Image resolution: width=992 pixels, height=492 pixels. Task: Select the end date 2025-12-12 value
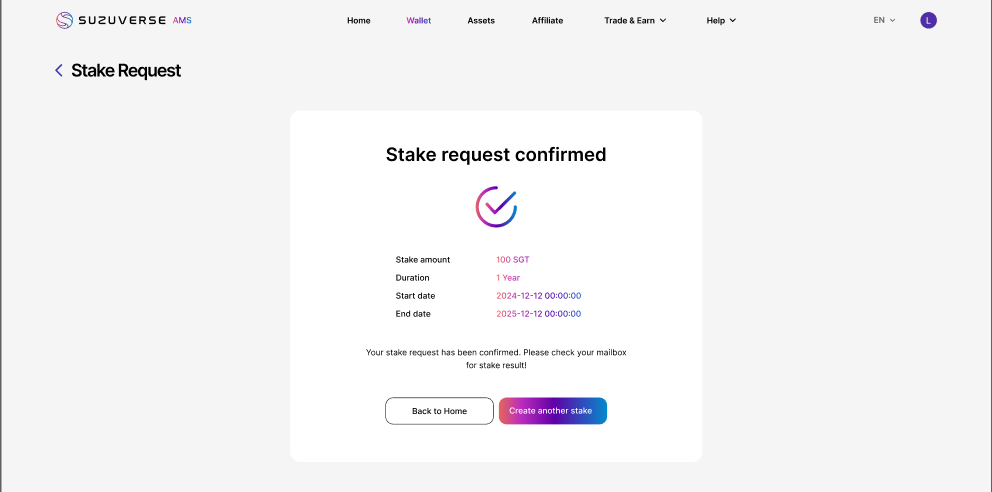click(538, 313)
